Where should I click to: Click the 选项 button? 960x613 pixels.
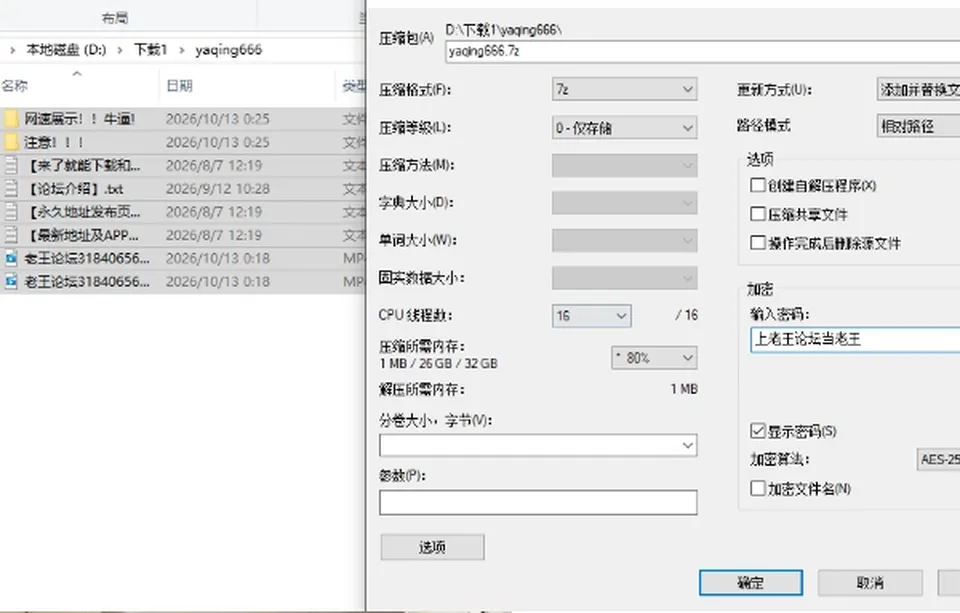tap(432, 547)
